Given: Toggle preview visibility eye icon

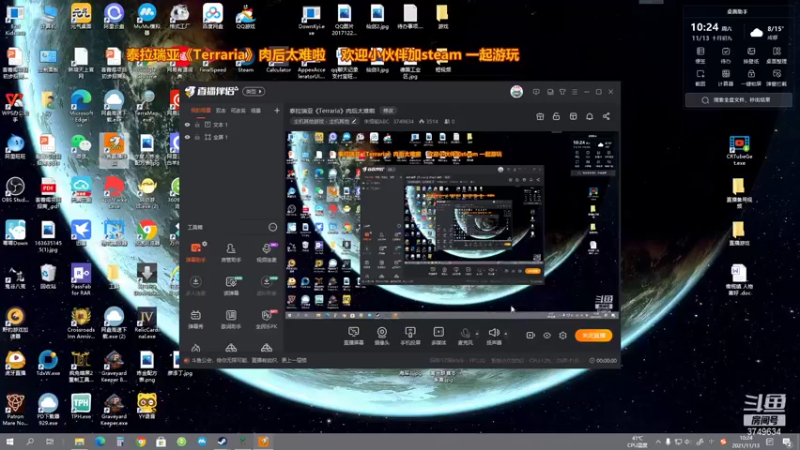Looking at the screenshot, I should [x=546, y=335].
